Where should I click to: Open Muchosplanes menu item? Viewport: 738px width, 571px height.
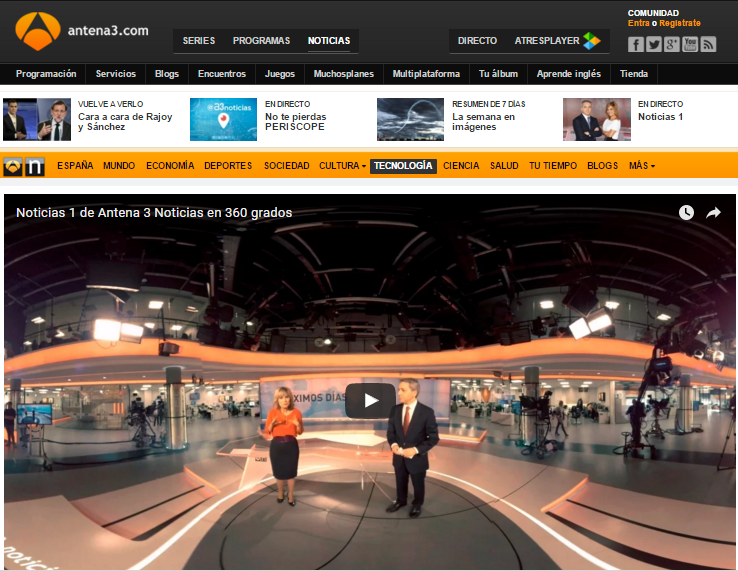tap(344, 74)
